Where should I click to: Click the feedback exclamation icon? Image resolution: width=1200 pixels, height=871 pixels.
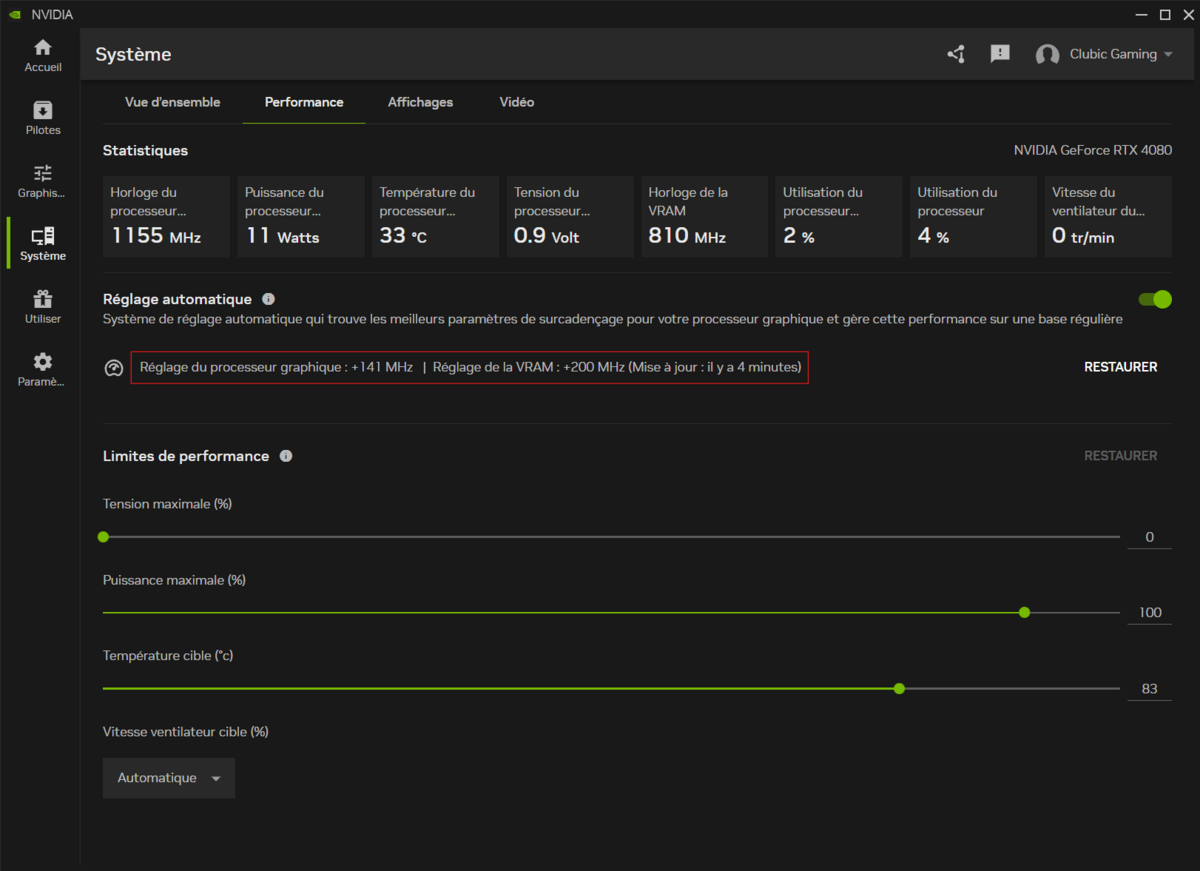[x=1000, y=54]
